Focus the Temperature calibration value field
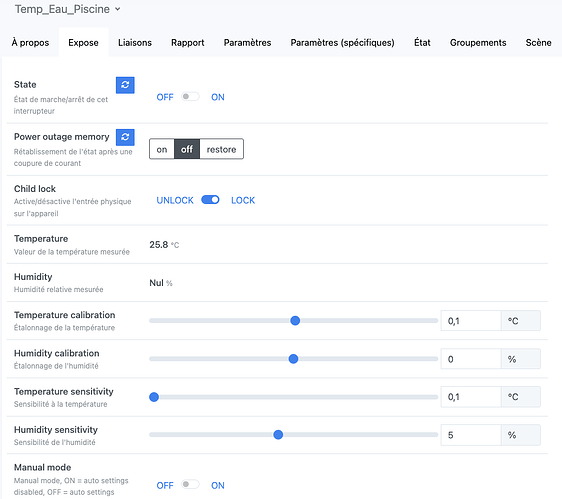 pyautogui.click(x=471, y=320)
